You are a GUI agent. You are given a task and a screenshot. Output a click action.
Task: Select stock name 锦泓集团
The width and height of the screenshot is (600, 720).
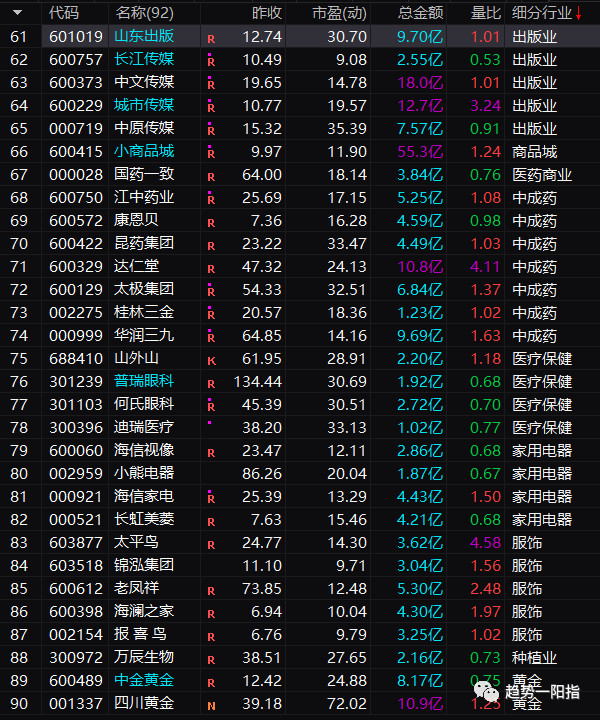pyautogui.click(x=144, y=565)
